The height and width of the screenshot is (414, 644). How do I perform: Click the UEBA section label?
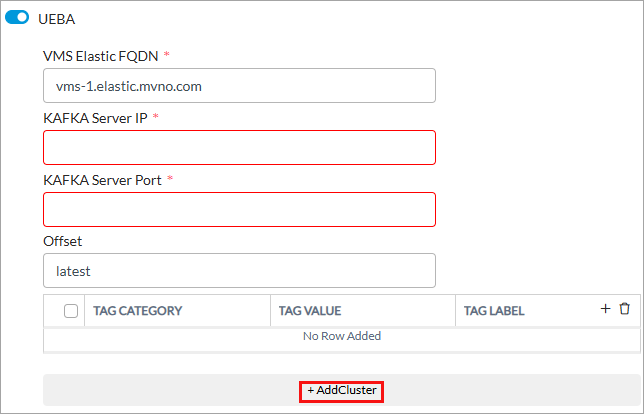pos(56,18)
